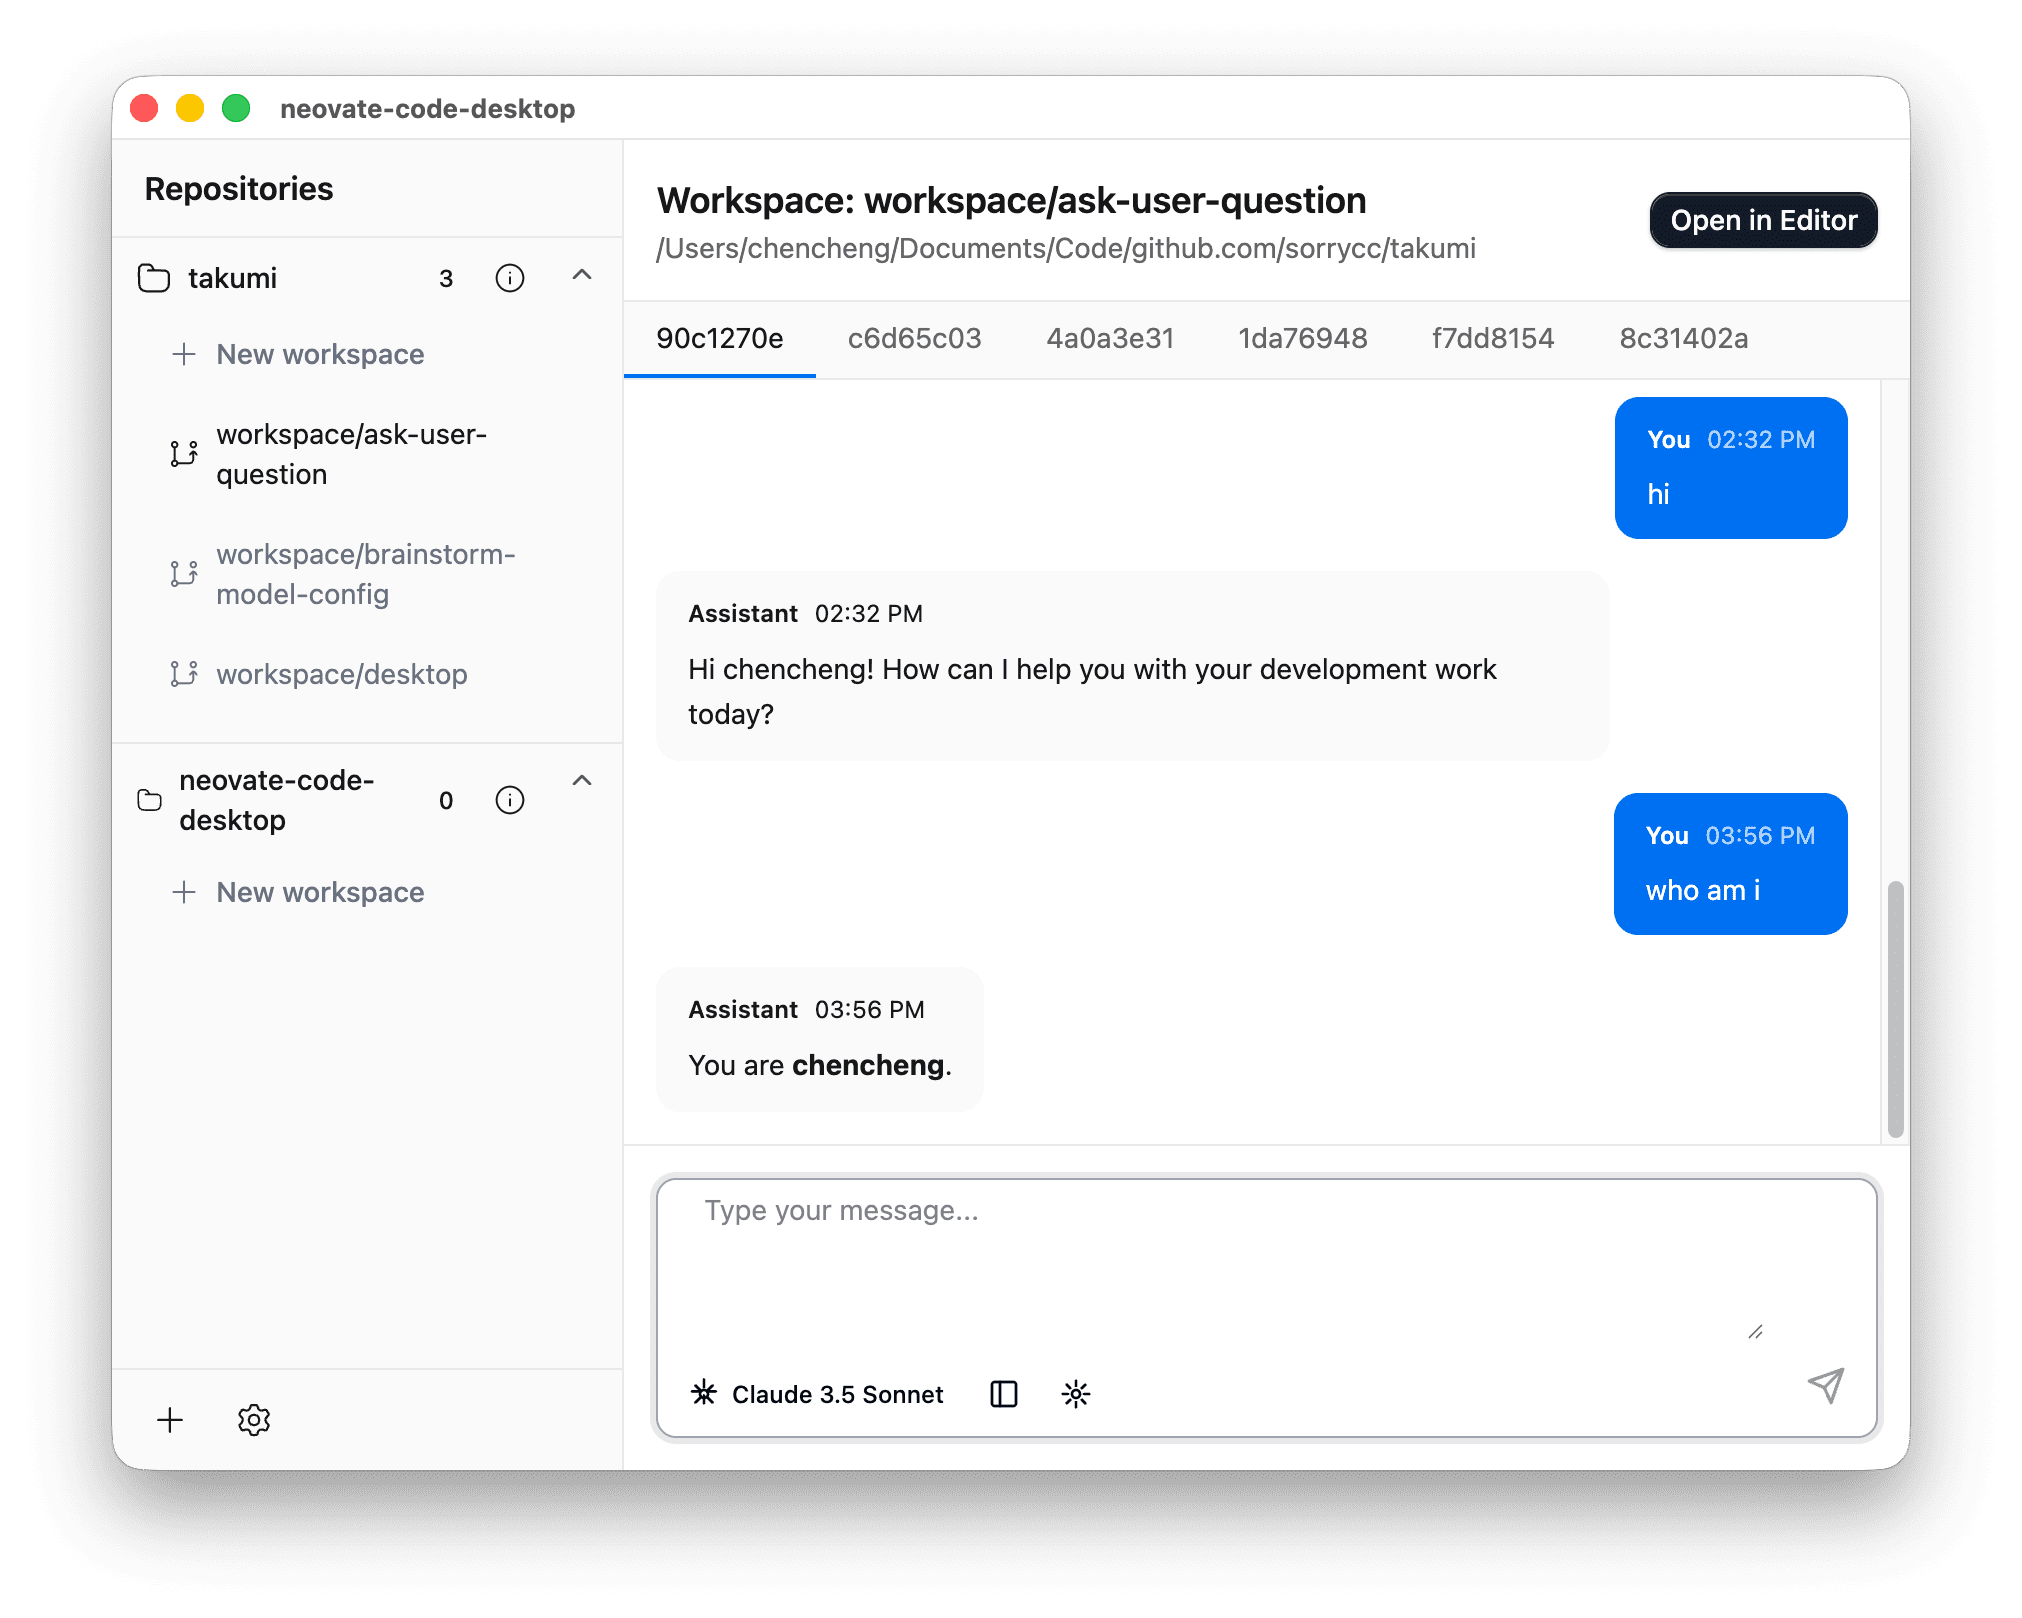Click the takumi folder icon
The height and width of the screenshot is (1618, 2022).
click(154, 278)
